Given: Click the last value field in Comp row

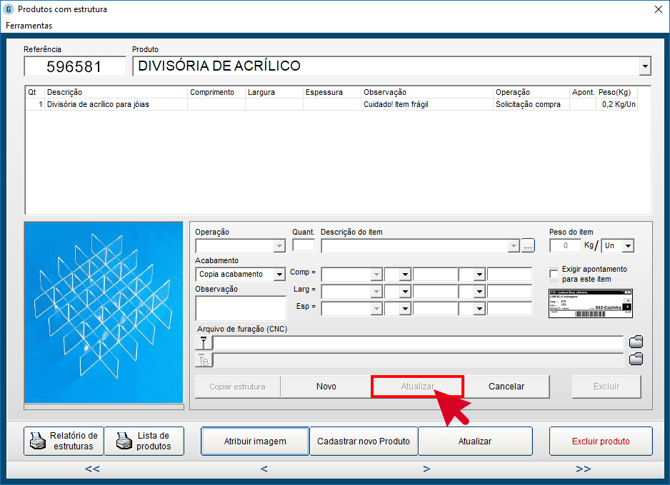Looking at the screenshot, I should (509, 274).
